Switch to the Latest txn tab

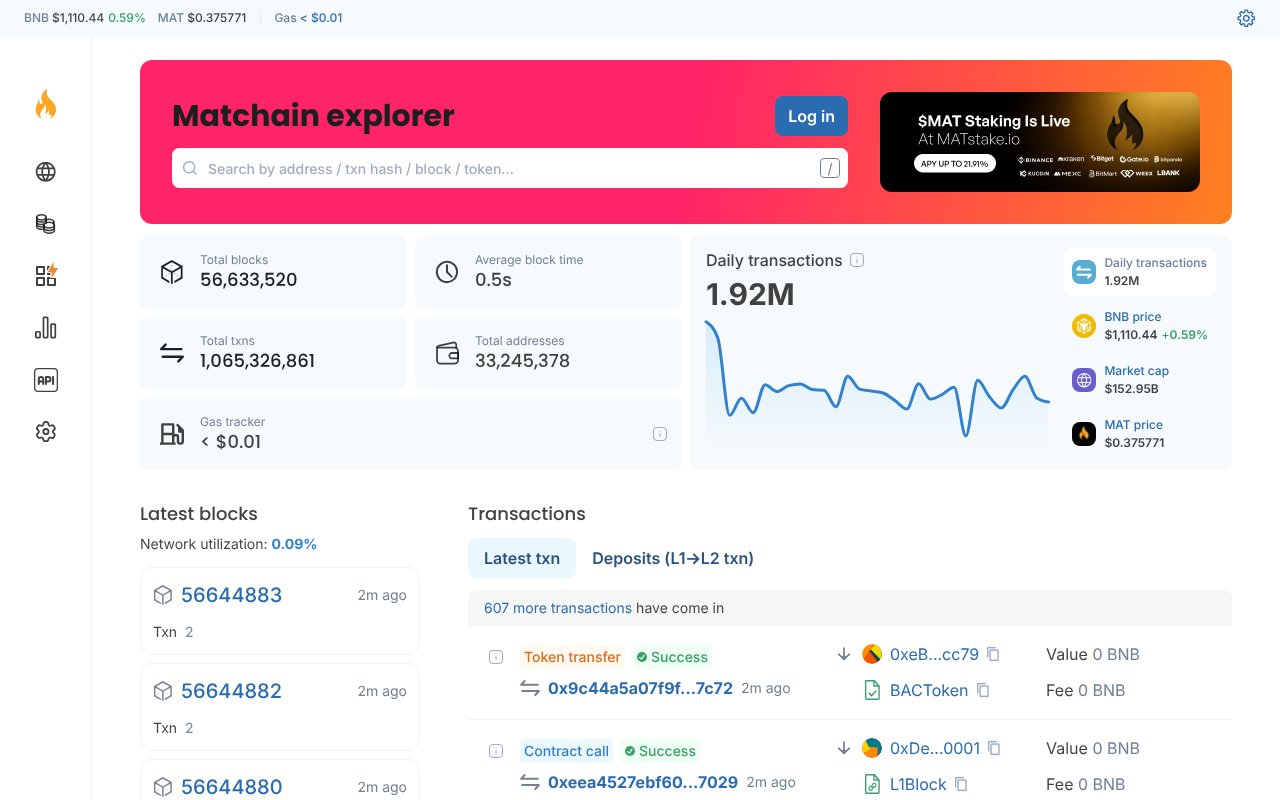(522, 558)
